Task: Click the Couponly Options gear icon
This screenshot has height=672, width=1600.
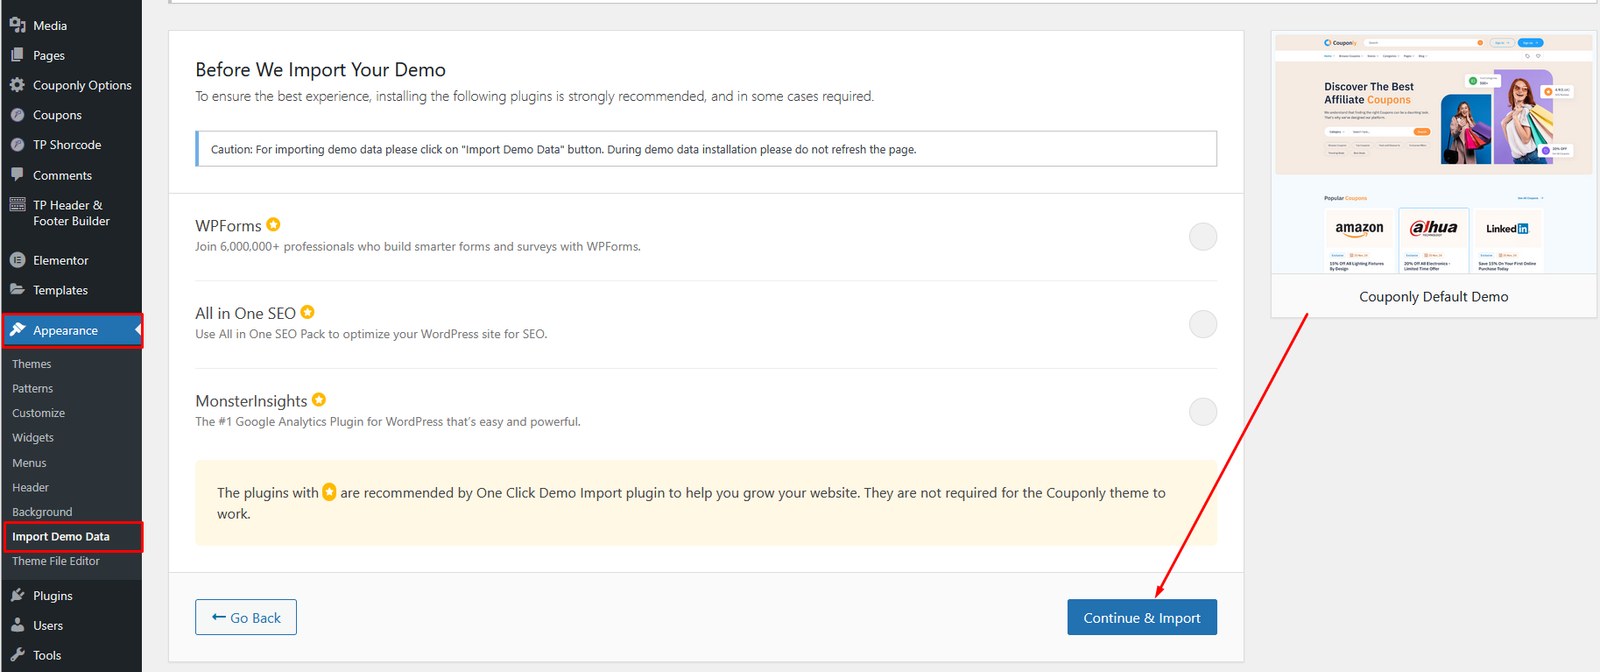Action: coord(17,85)
